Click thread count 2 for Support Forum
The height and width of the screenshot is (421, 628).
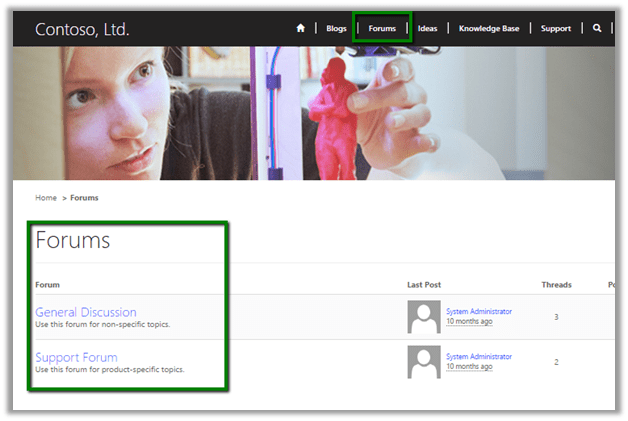pos(556,362)
